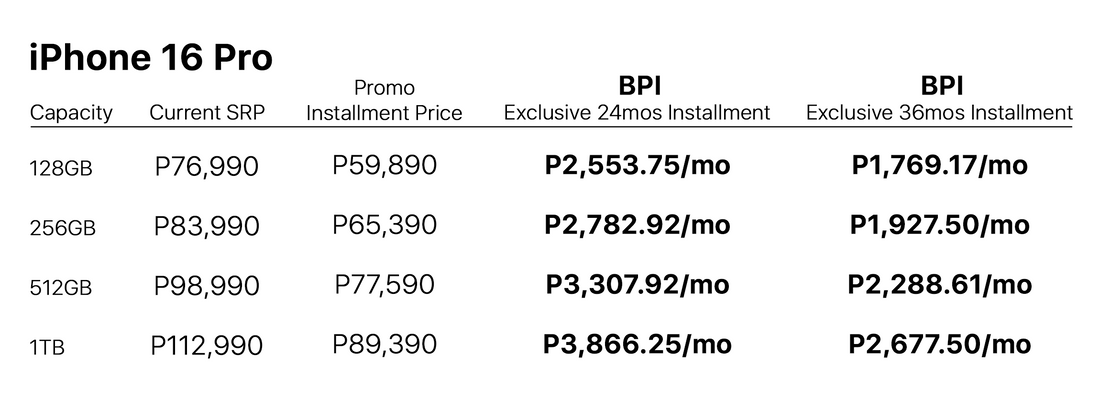Click the Current SRP column header
This screenshot has width=1100, height=409.
207,113
